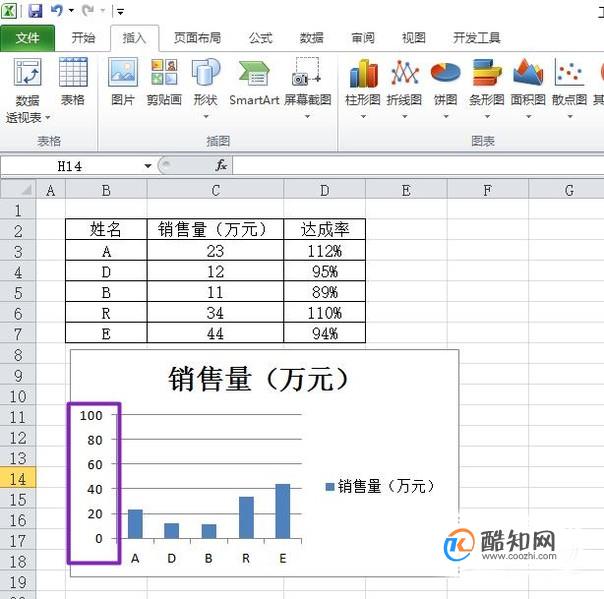
Task: Click the 折线图 line chart icon
Action: tap(405, 72)
